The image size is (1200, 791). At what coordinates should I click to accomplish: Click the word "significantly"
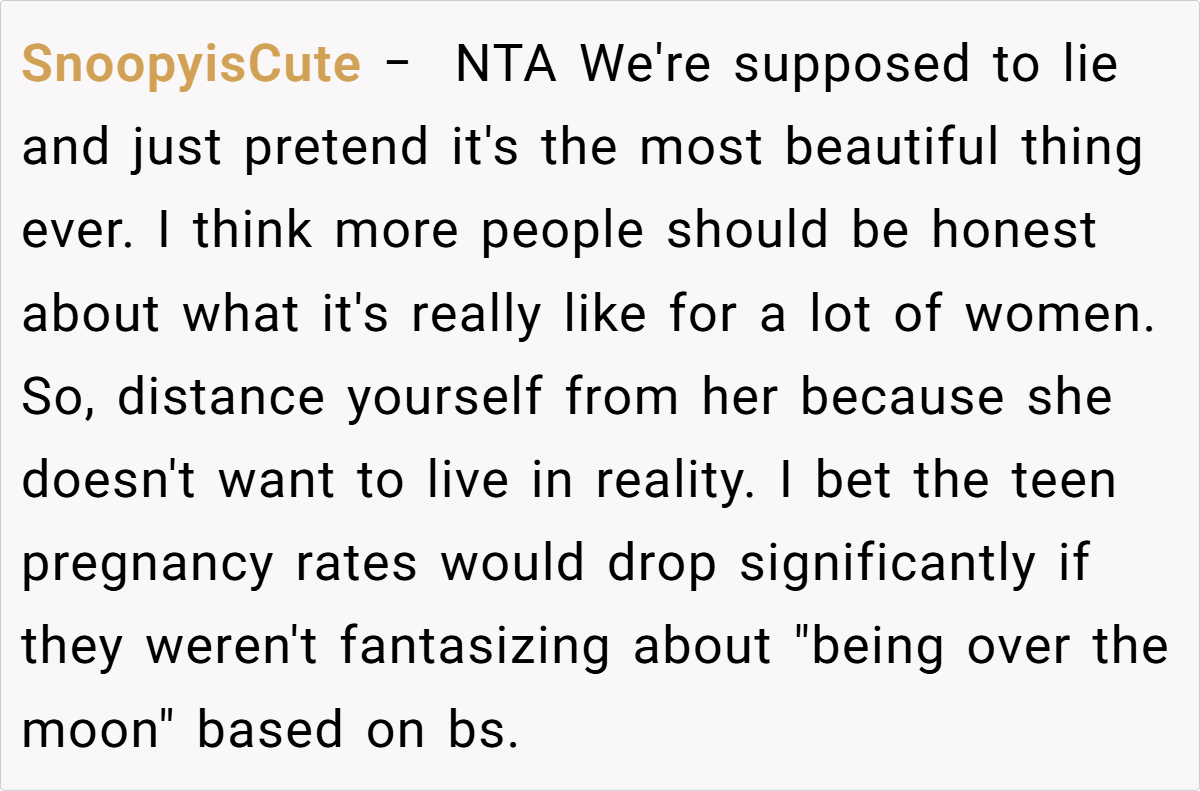tap(887, 563)
